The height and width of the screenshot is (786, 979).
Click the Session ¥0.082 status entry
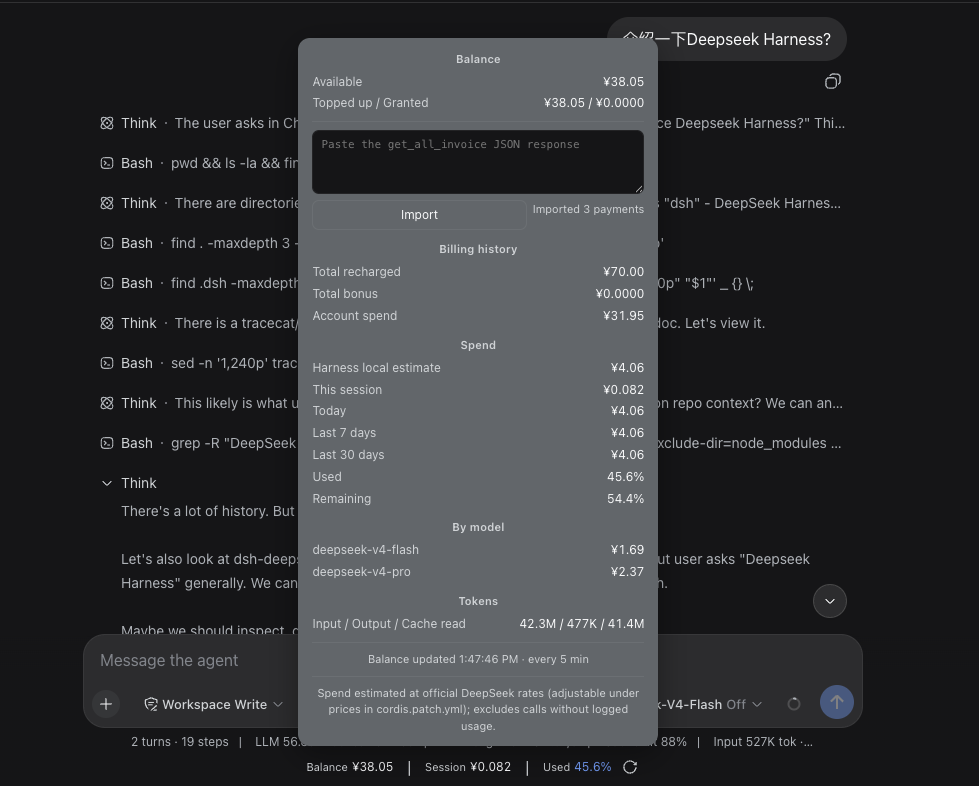click(x=468, y=767)
